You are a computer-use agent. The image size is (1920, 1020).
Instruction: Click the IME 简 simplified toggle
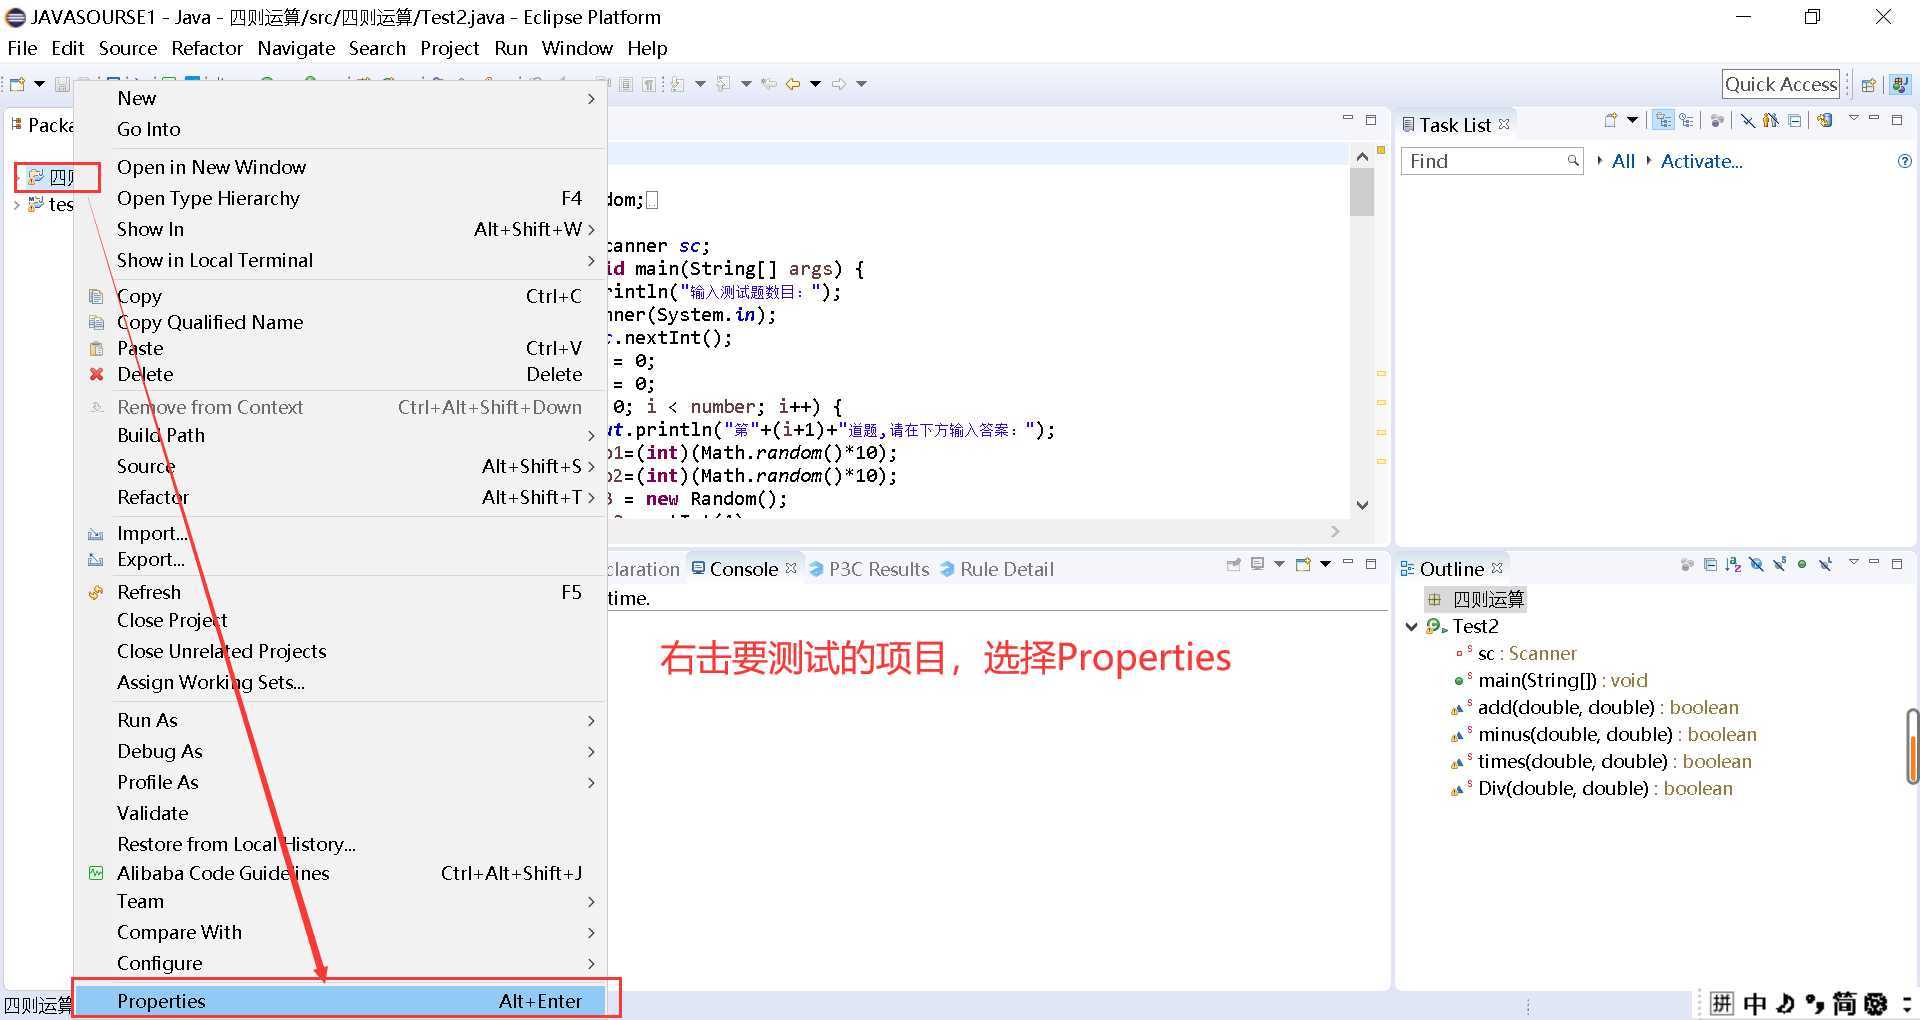pos(1844,1003)
